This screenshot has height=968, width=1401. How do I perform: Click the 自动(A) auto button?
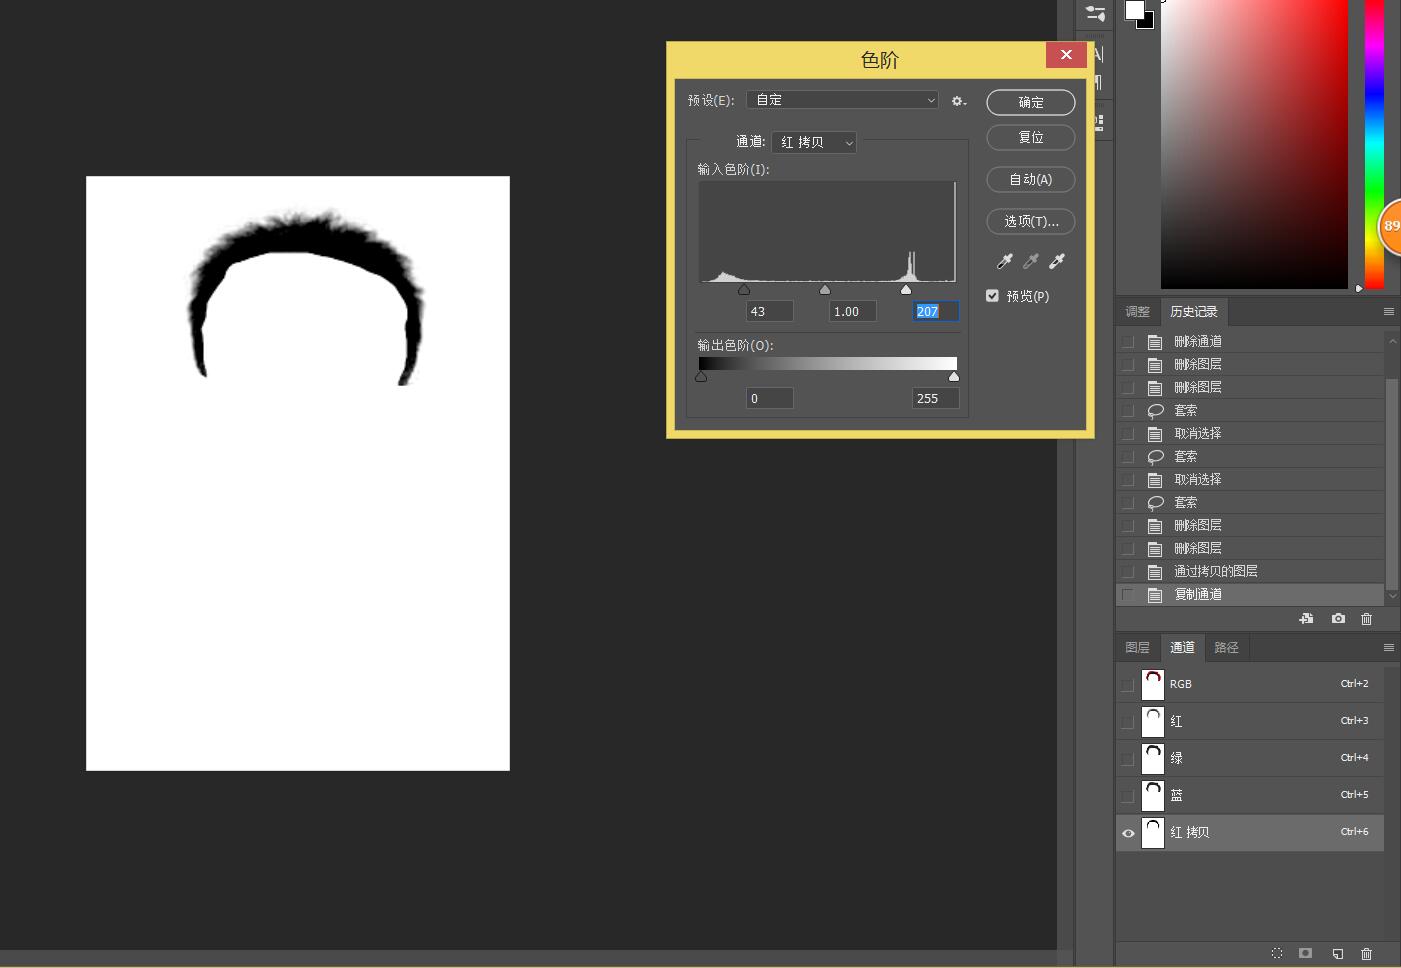(x=1030, y=180)
